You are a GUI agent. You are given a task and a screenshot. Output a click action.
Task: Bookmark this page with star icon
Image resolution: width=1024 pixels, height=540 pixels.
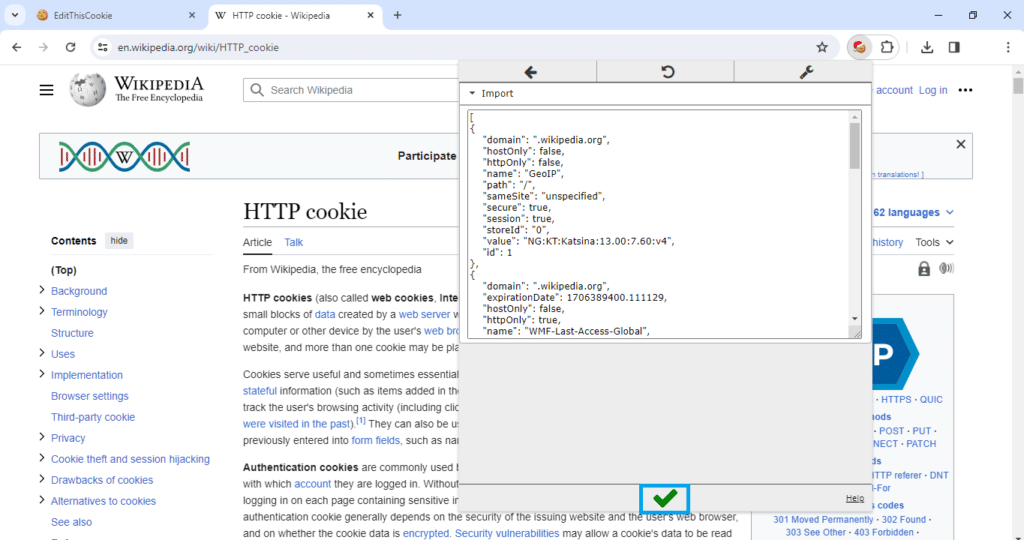822,47
